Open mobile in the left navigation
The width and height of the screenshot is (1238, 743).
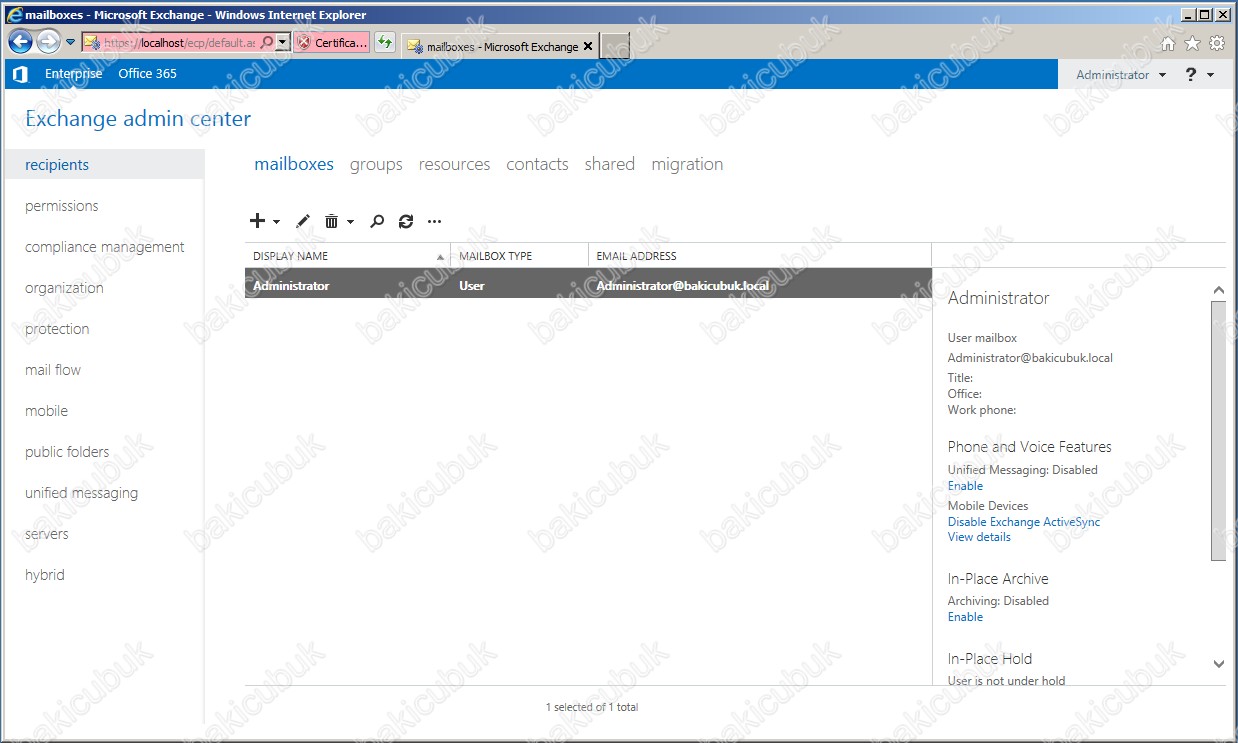tap(47, 411)
